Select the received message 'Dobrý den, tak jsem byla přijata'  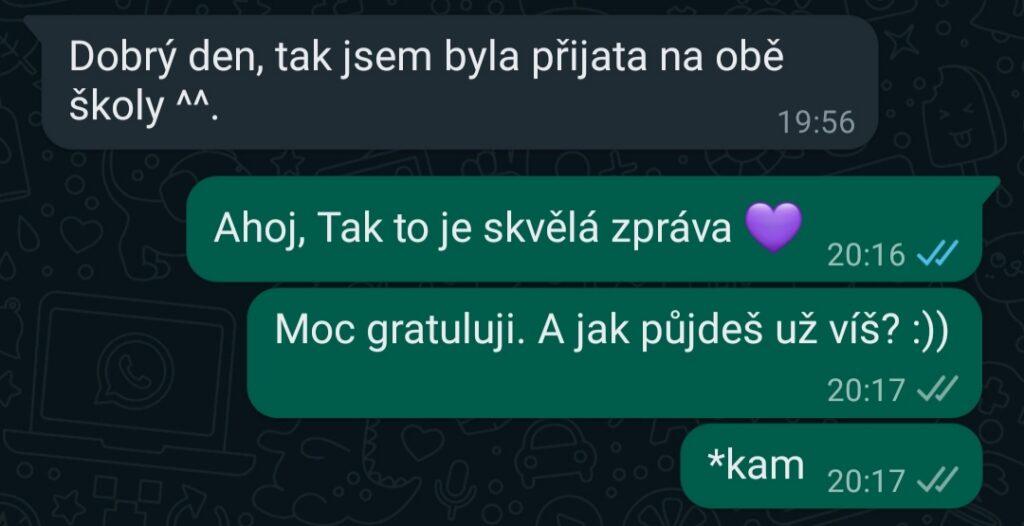pyautogui.click(x=459, y=82)
